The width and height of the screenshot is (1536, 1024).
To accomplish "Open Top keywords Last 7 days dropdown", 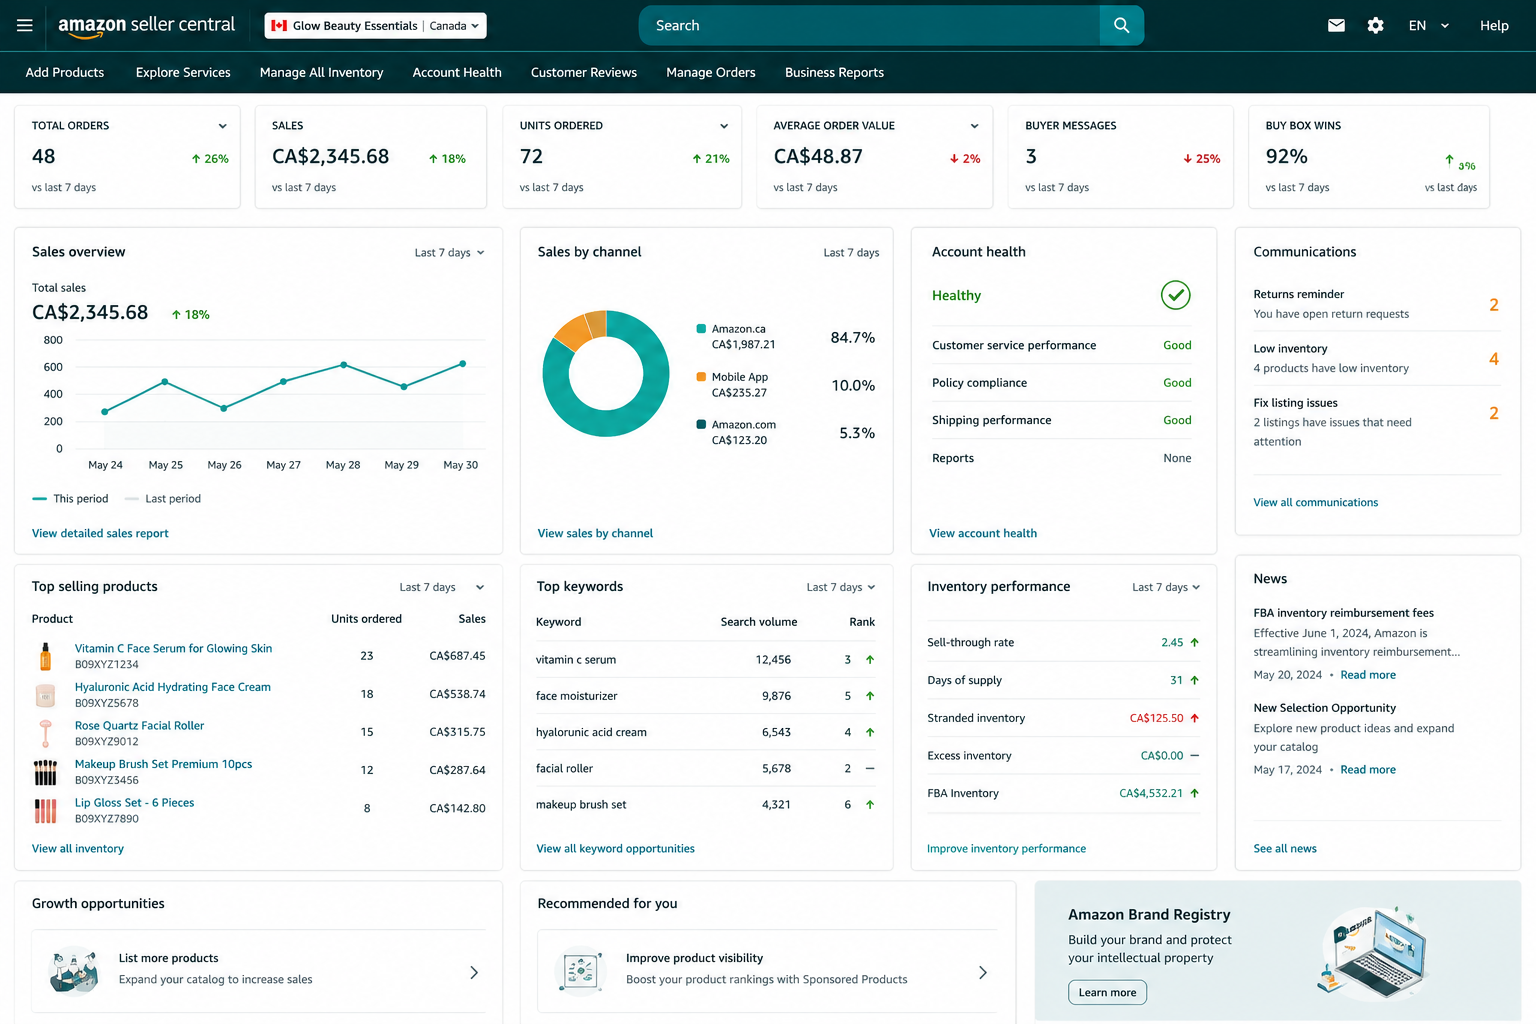I will click(x=840, y=587).
